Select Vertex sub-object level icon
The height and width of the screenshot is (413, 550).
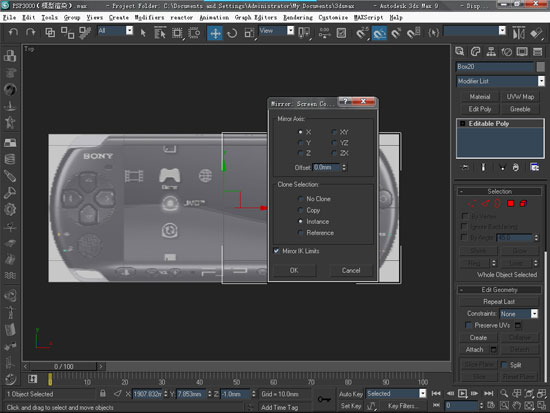[472, 203]
